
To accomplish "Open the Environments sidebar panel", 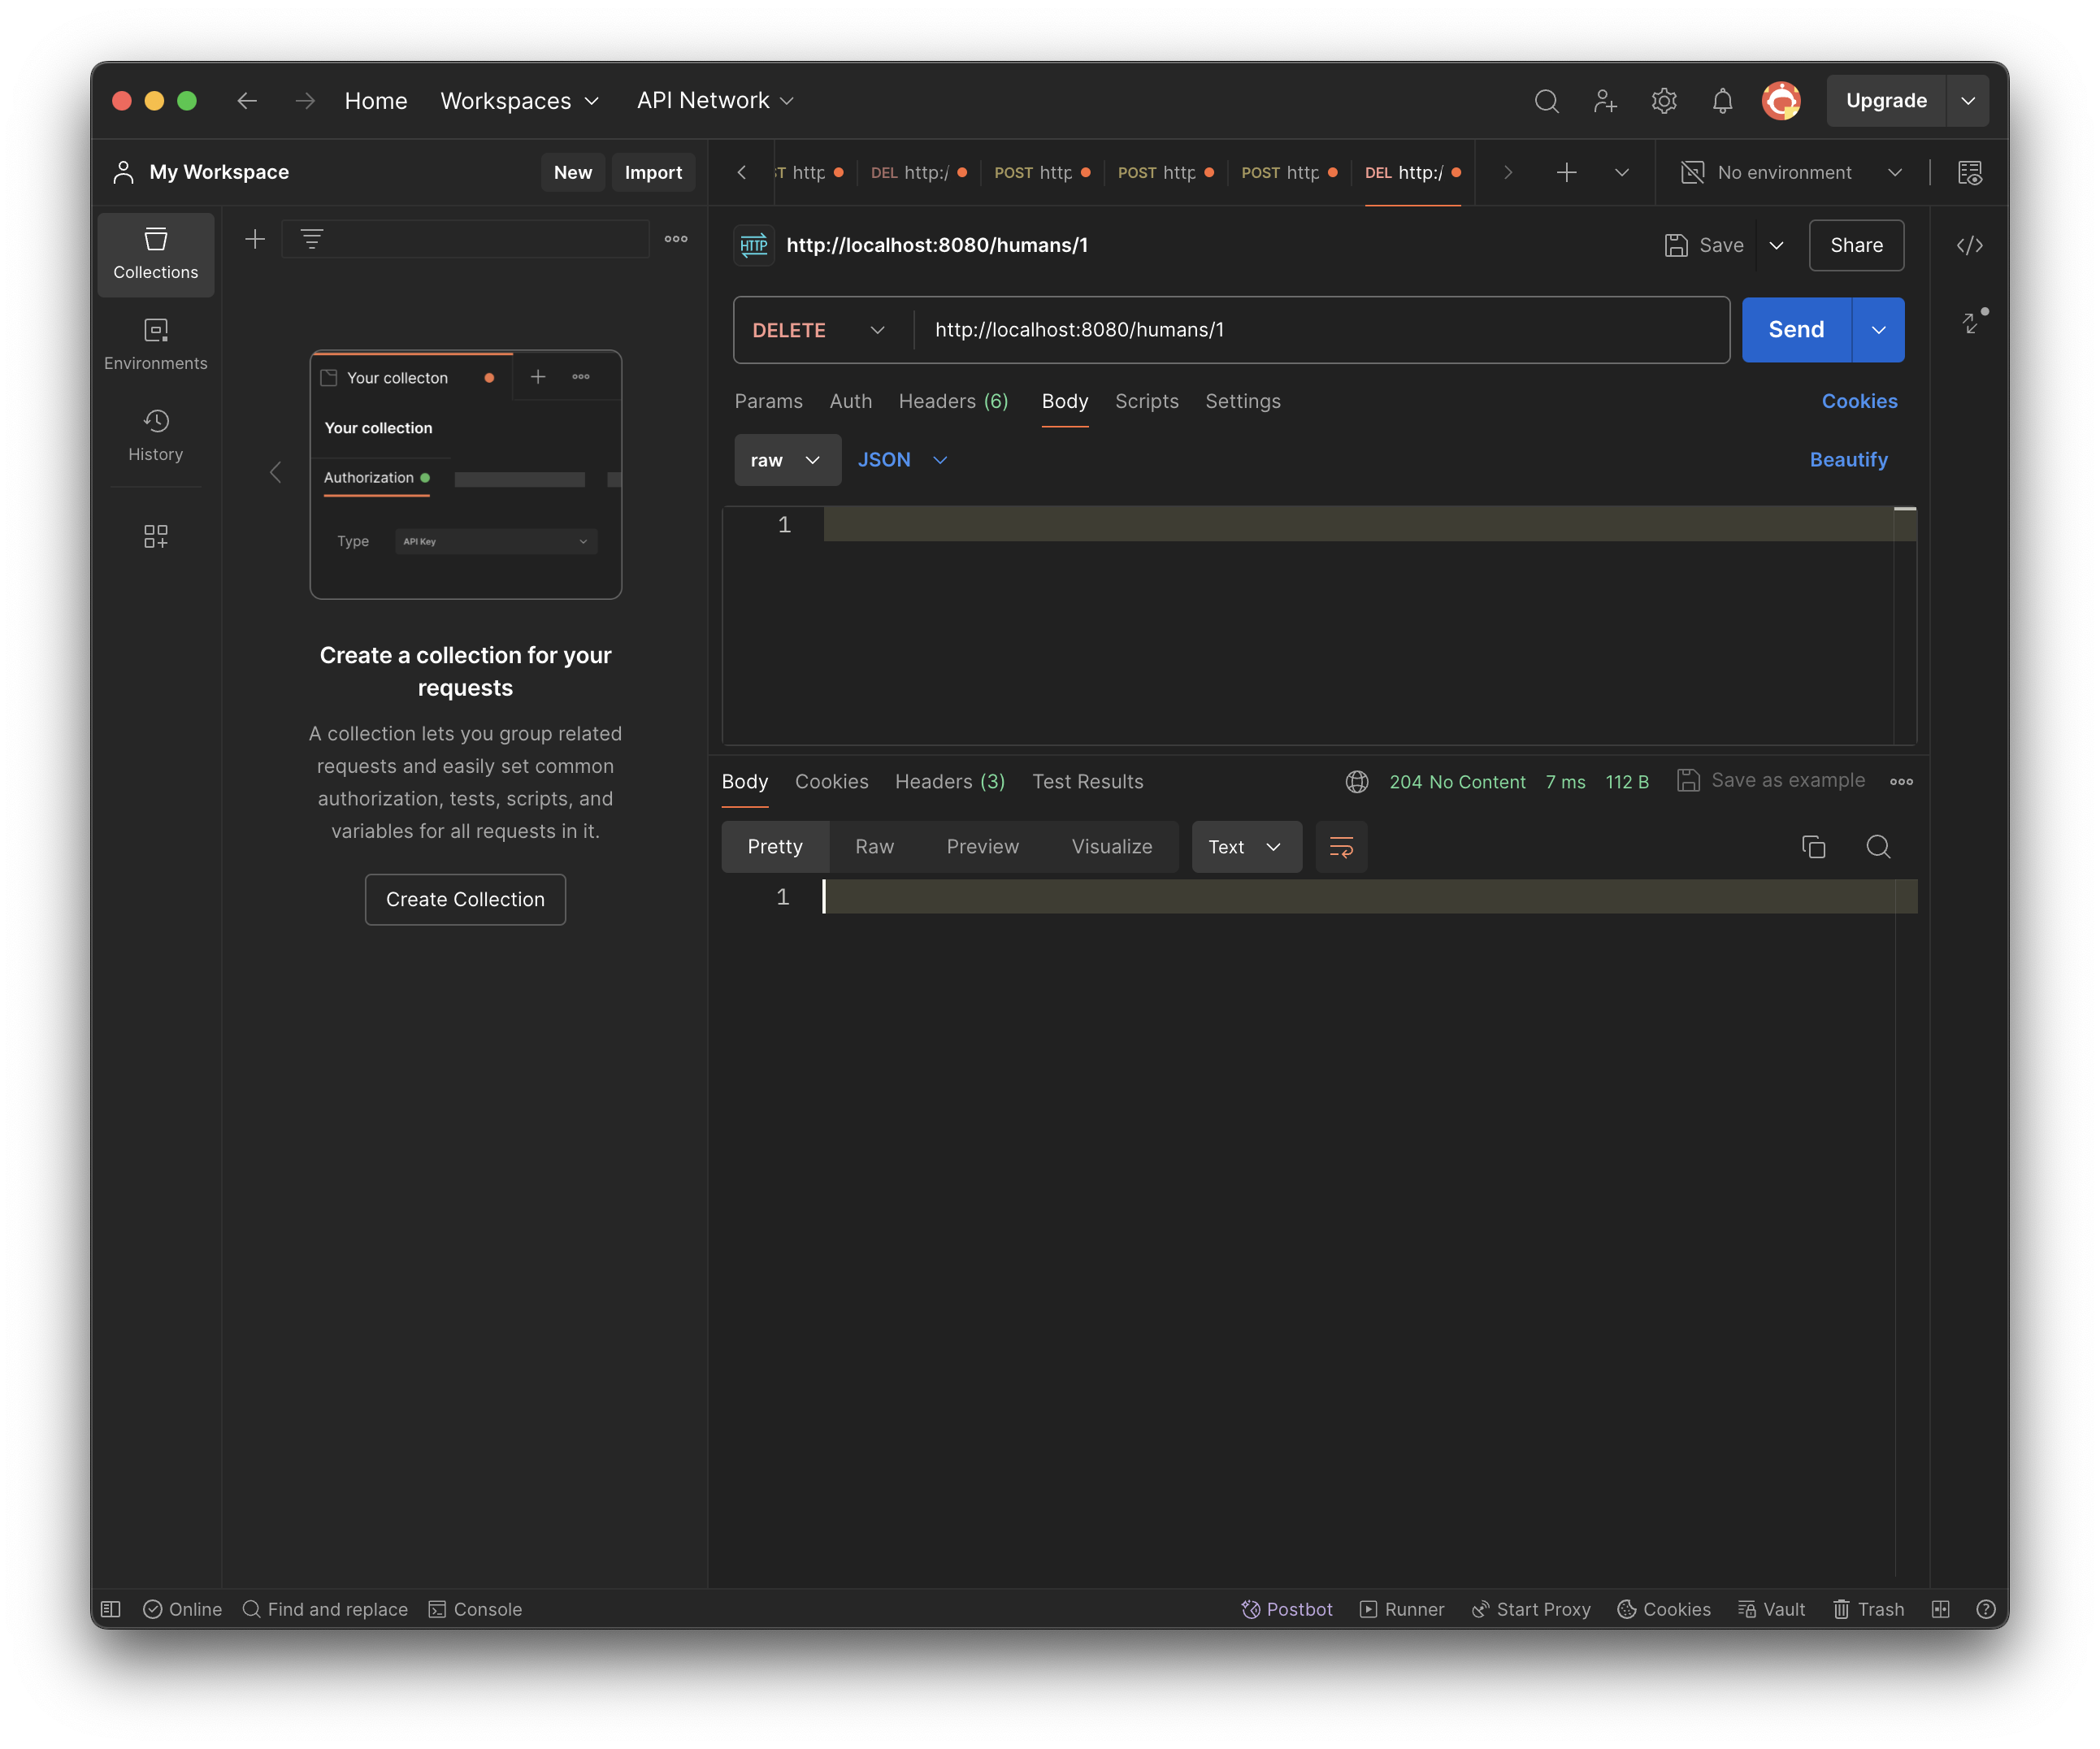I will (155, 343).
